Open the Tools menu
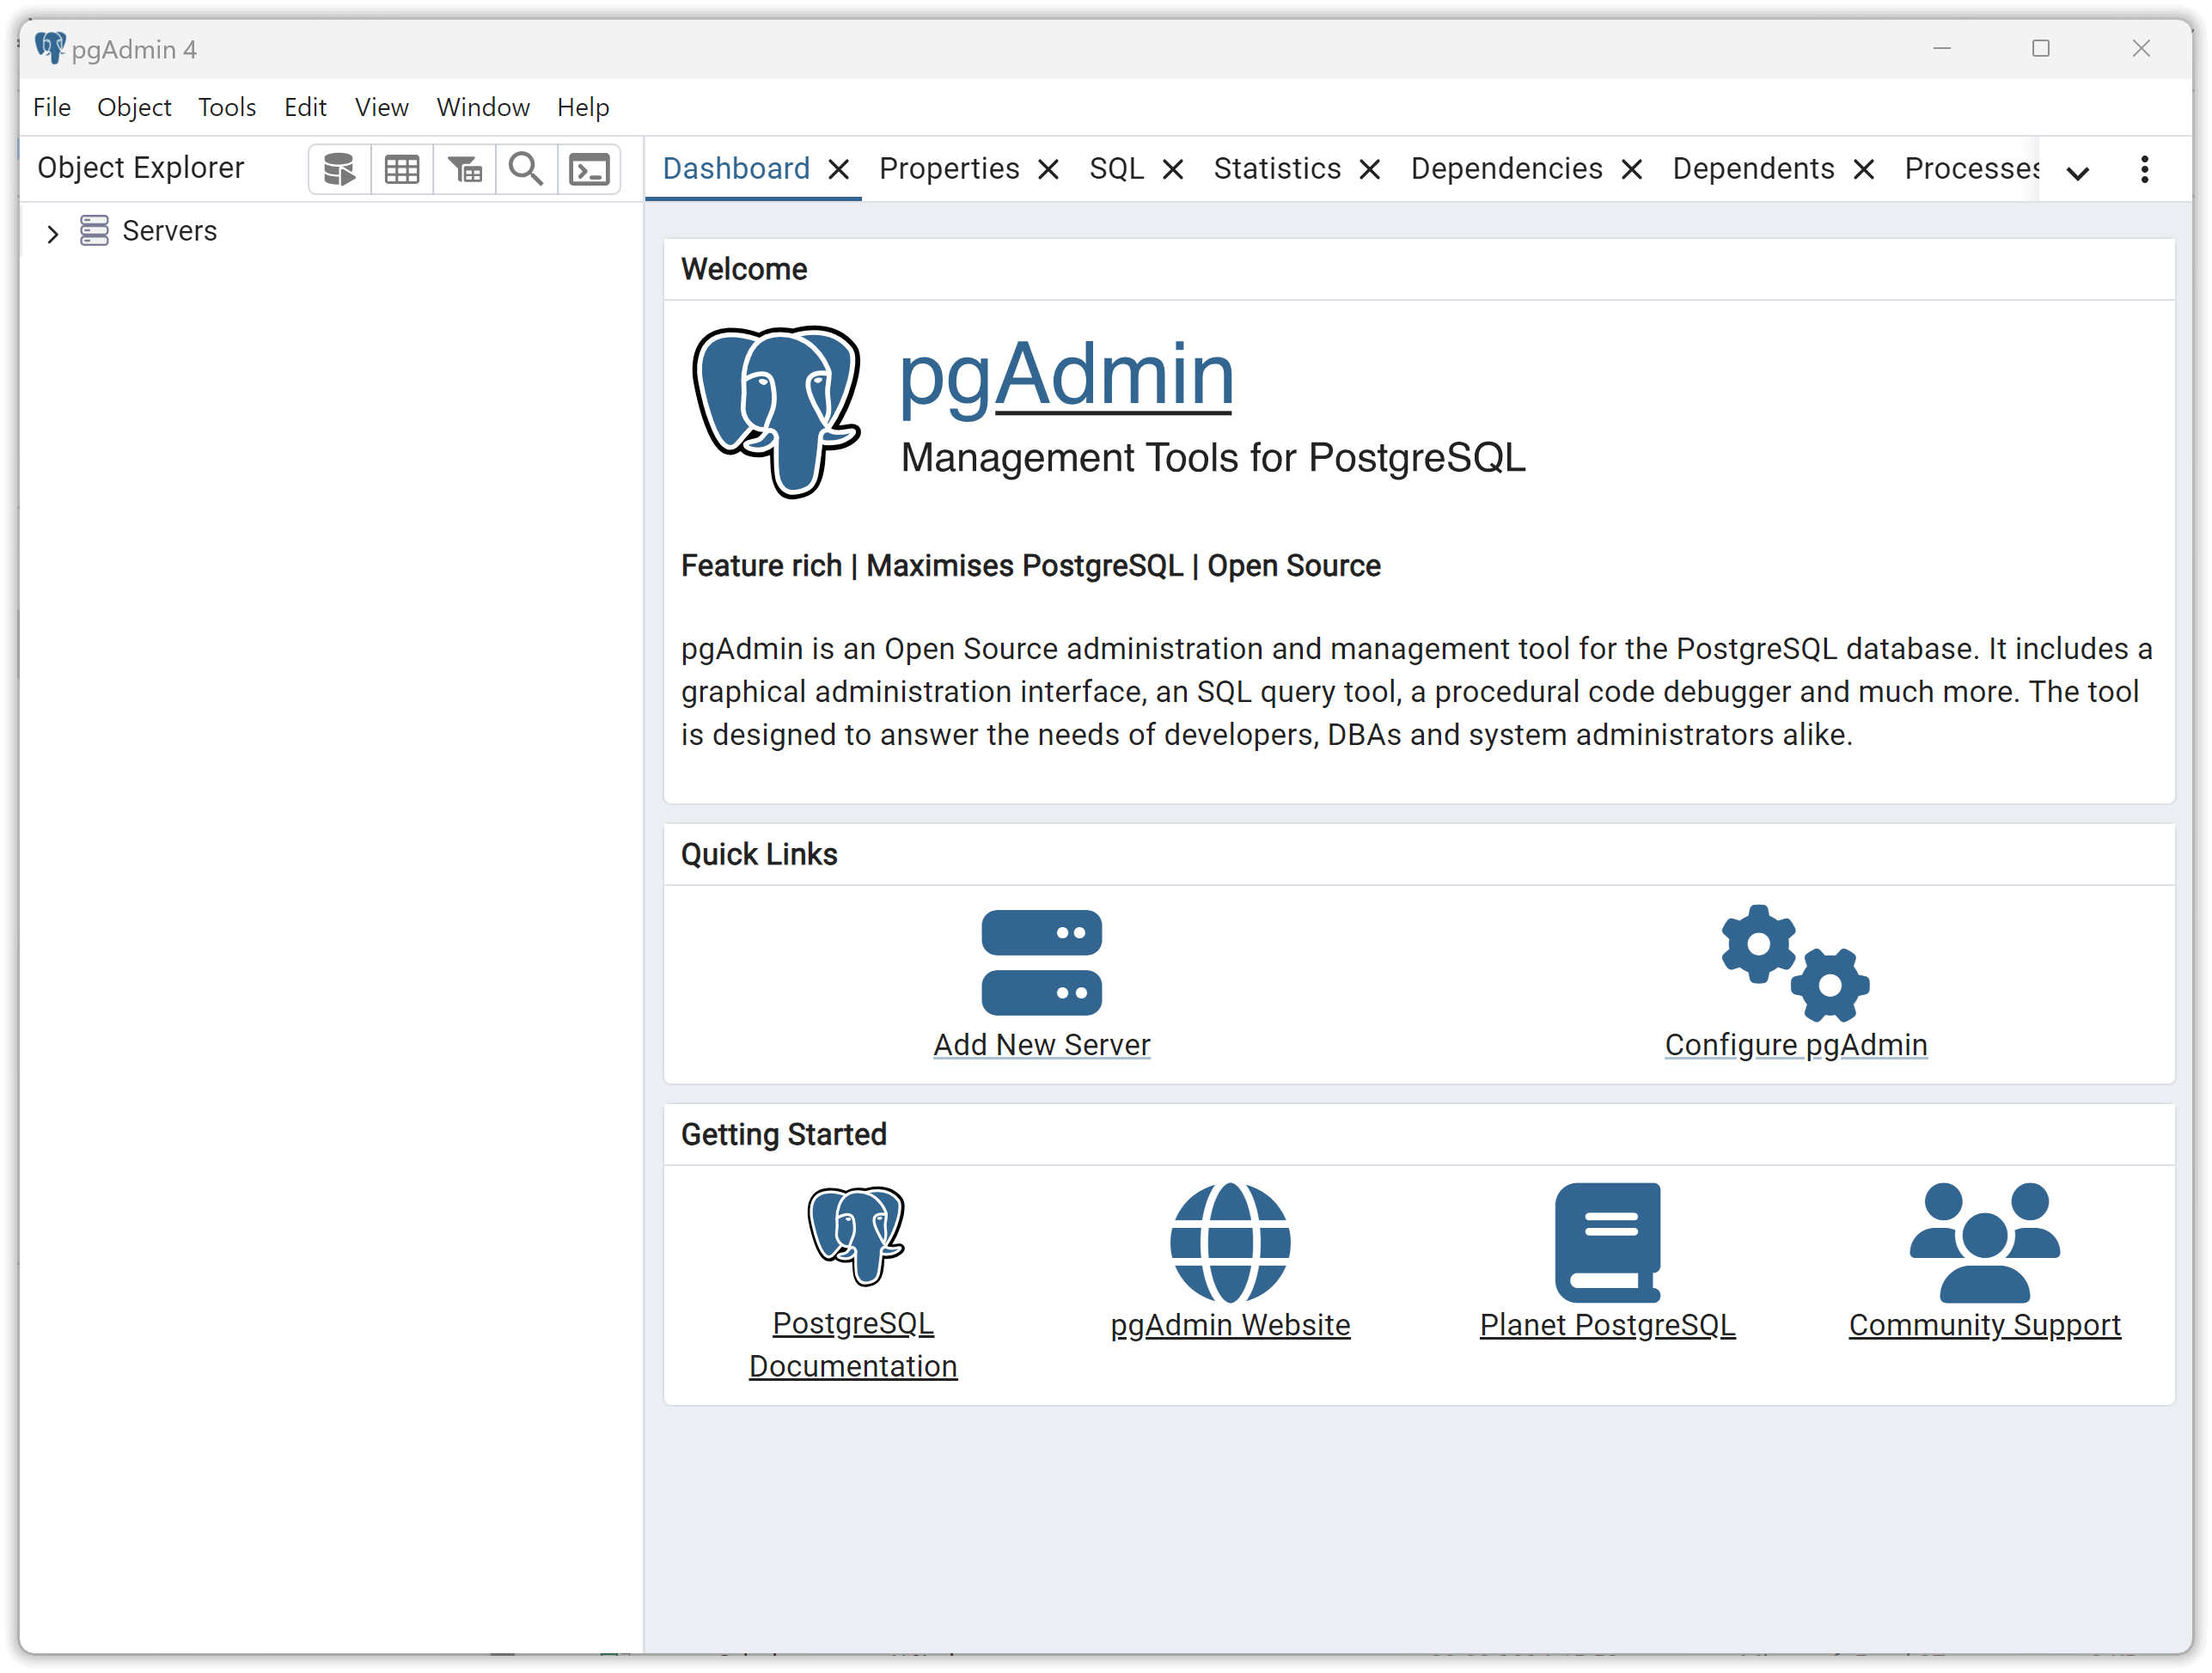 pos(227,107)
